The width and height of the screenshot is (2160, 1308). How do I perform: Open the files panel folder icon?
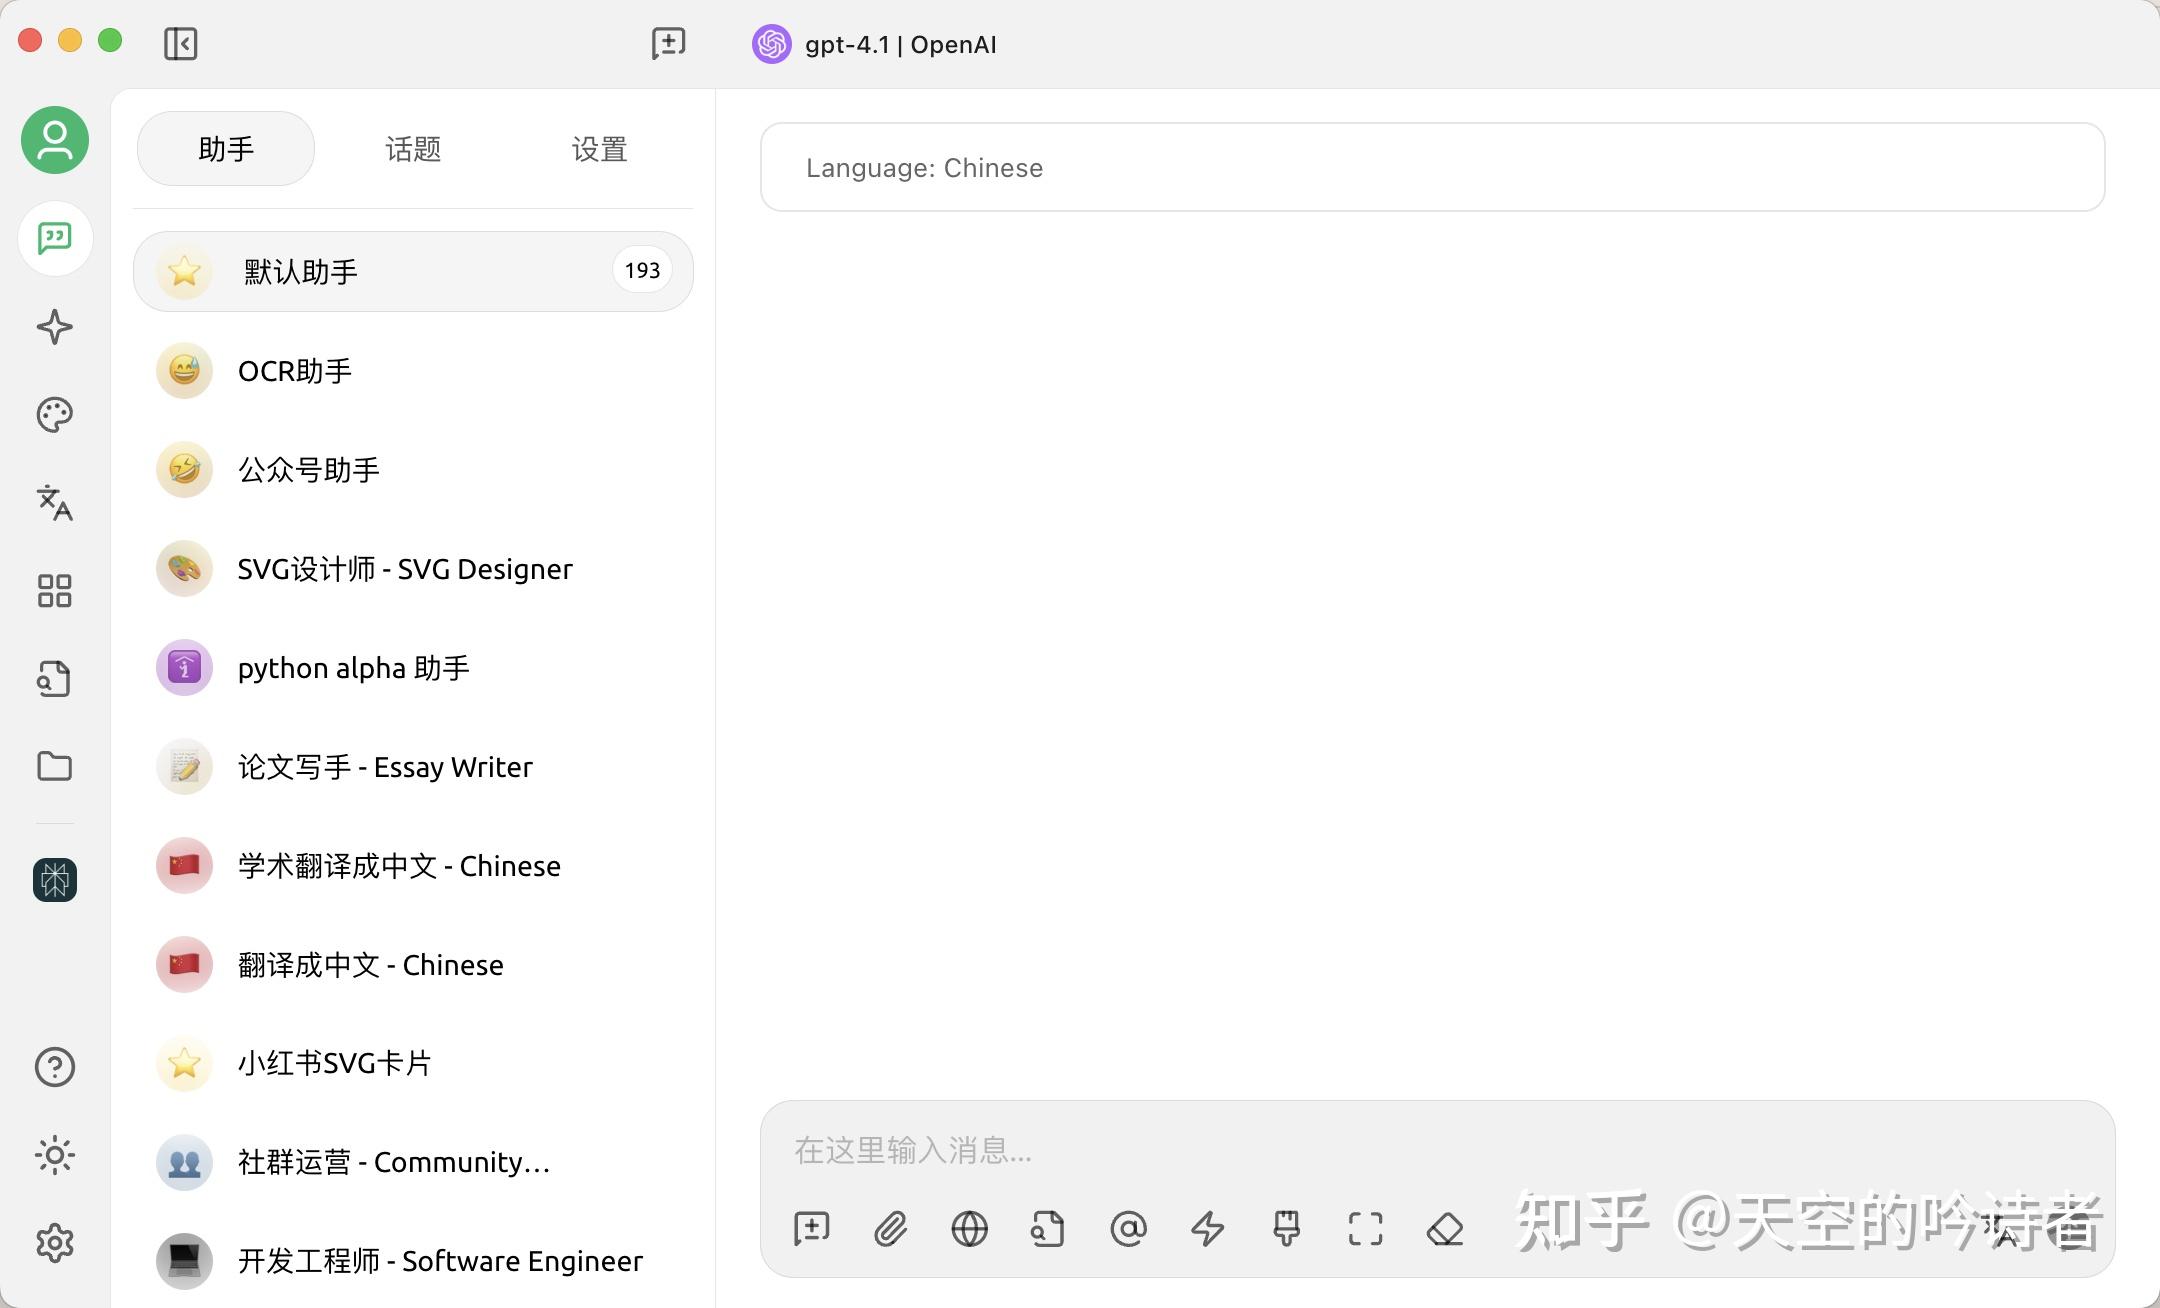[55, 766]
